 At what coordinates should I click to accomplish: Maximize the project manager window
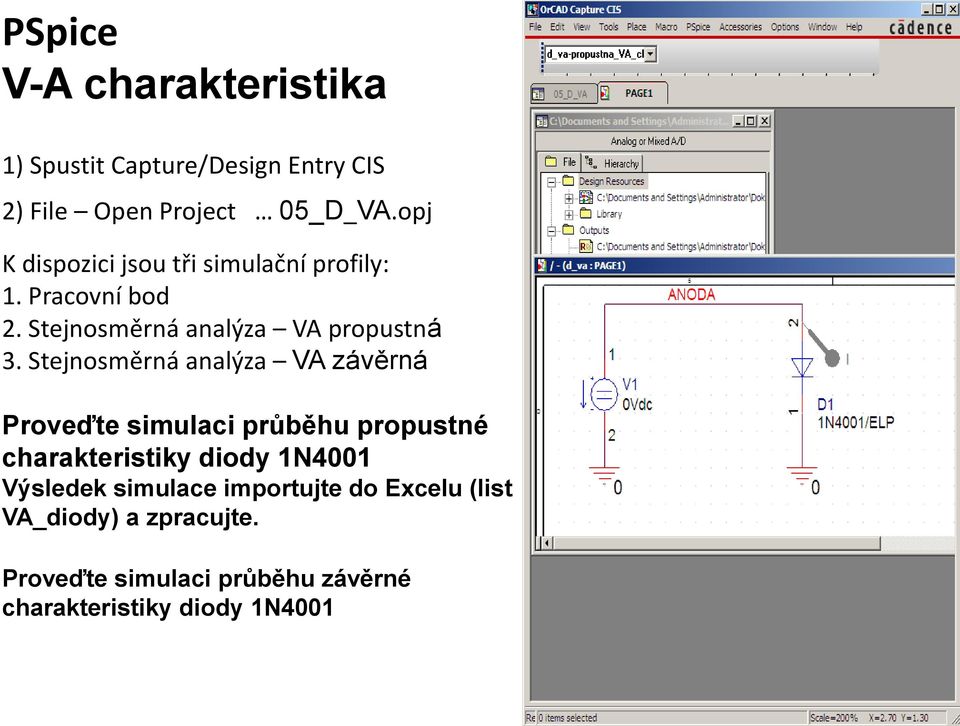[x=751, y=121]
